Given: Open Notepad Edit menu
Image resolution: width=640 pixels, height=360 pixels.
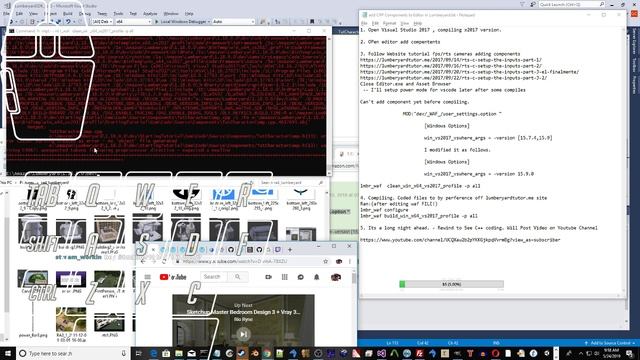Looking at the screenshot, I should tap(375, 23).
